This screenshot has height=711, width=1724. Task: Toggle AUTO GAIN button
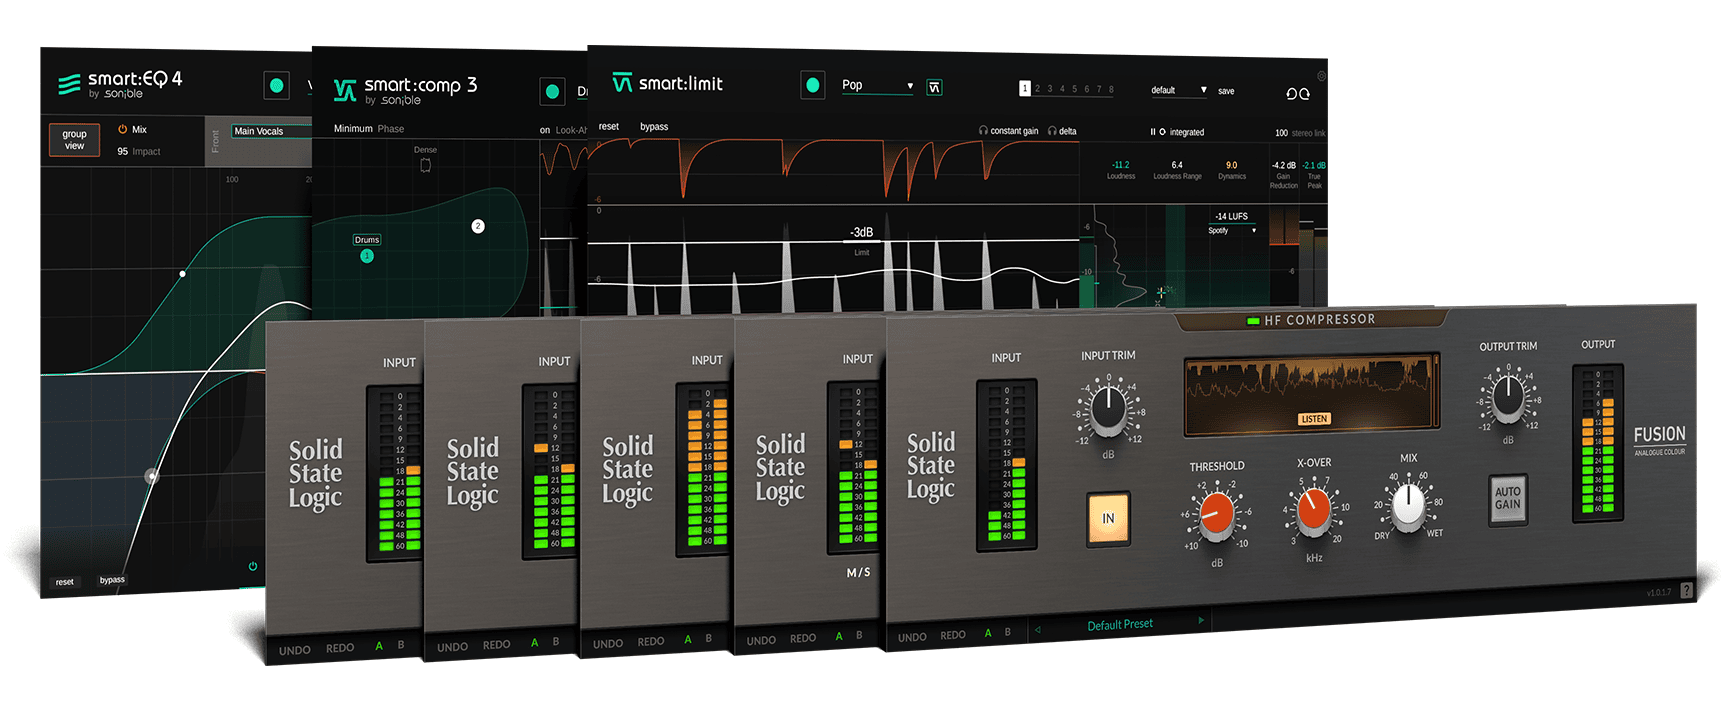pos(1507,498)
